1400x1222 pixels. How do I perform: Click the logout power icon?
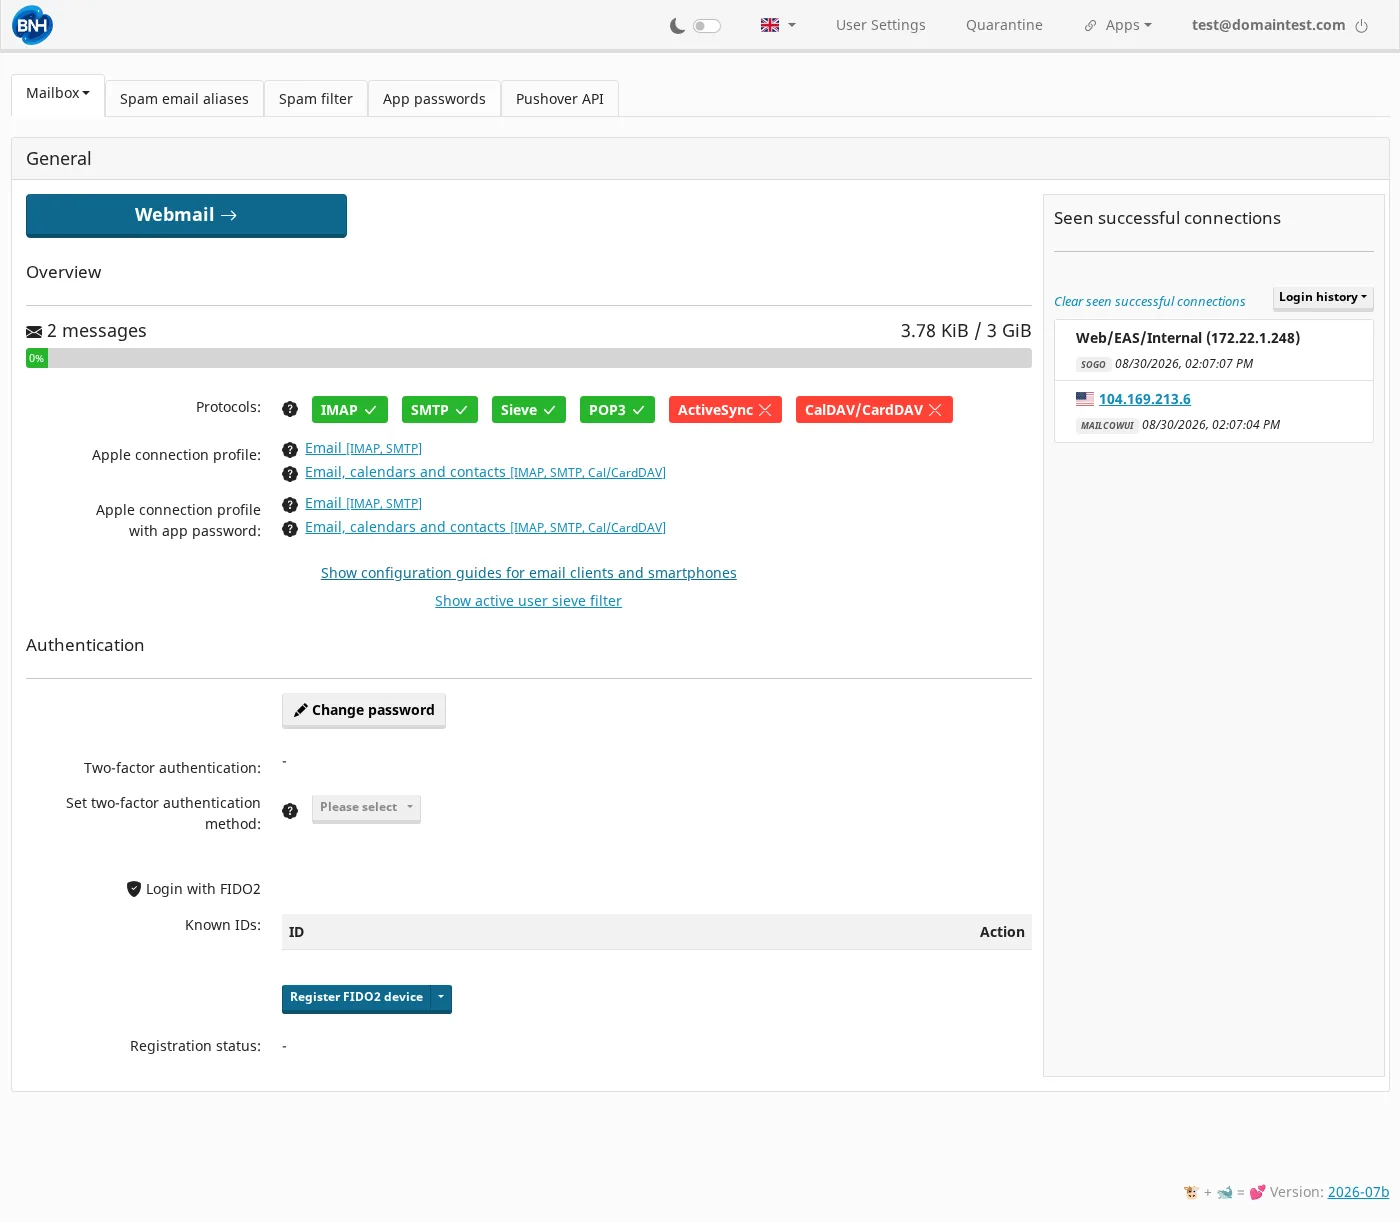point(1361,26)
